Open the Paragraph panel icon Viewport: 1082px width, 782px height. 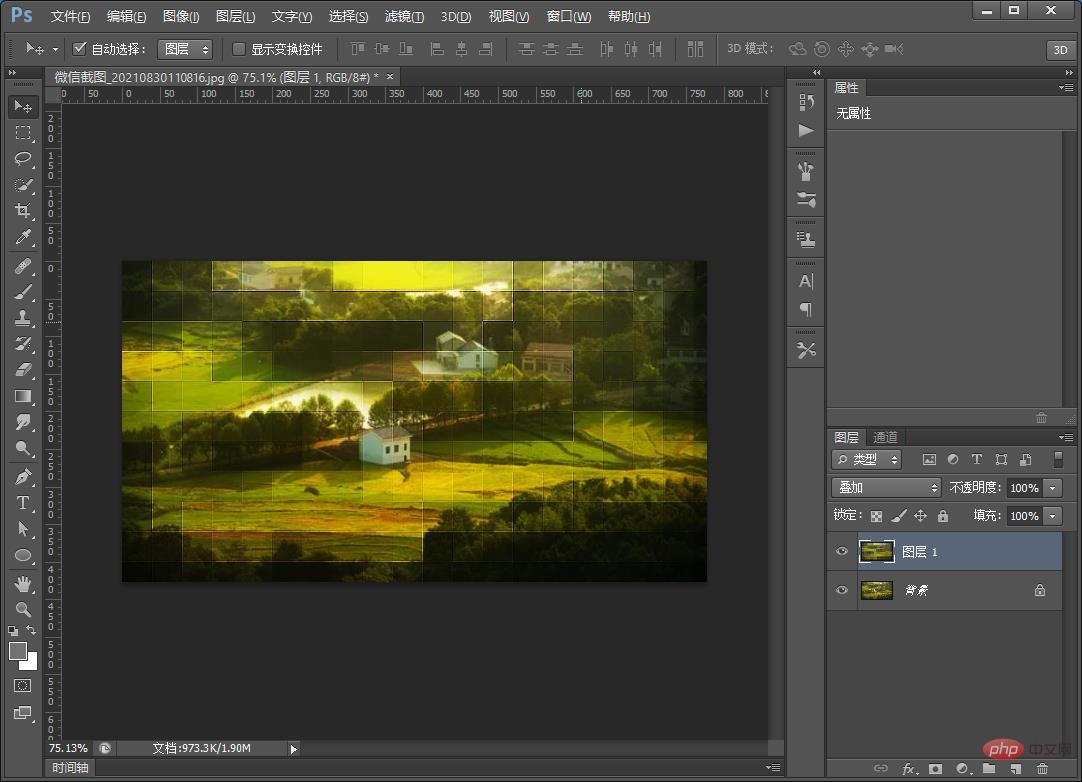coord(806,309)
